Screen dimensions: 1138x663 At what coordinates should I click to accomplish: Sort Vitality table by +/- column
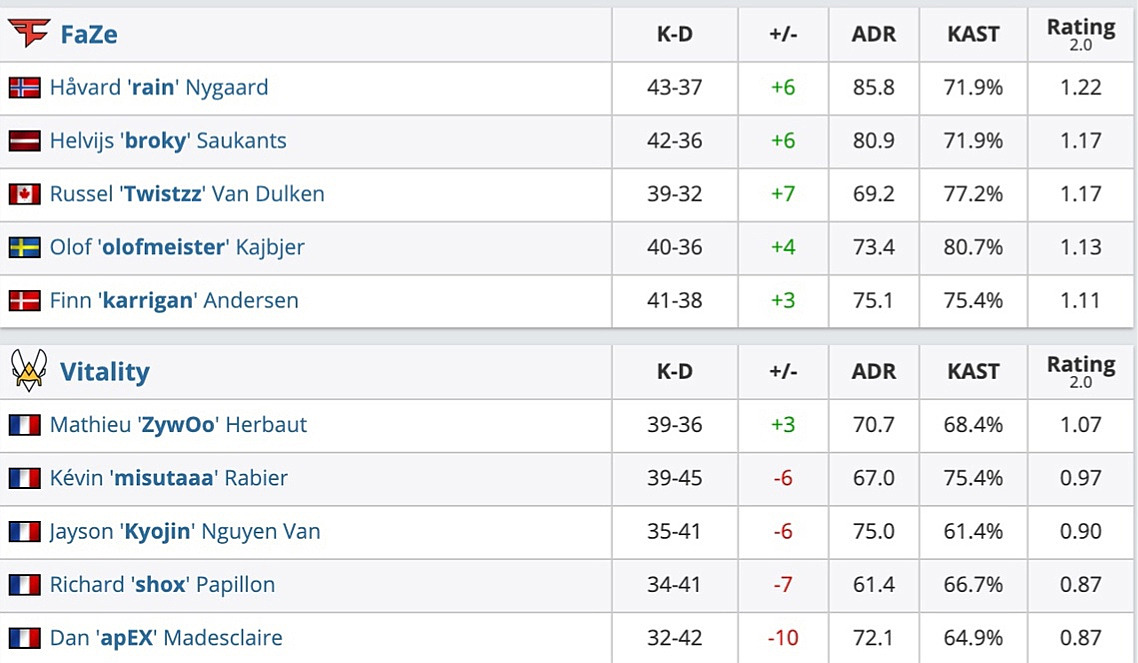click(x=782, y=372)
